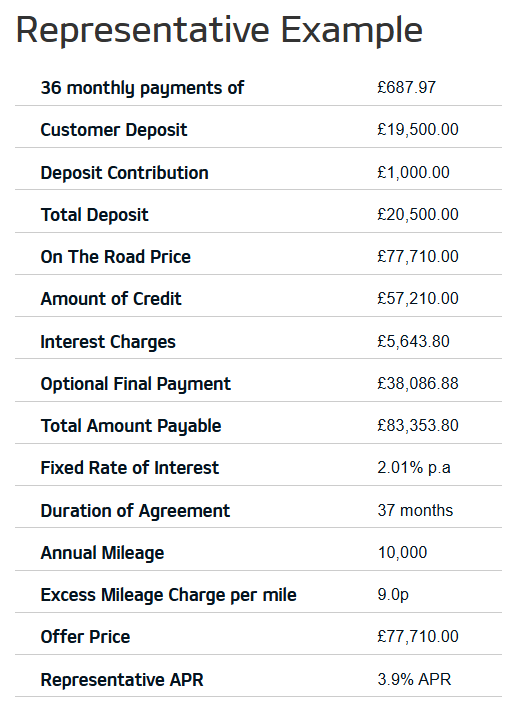Select the £57,210.00 amount of credit

point(418,298)
